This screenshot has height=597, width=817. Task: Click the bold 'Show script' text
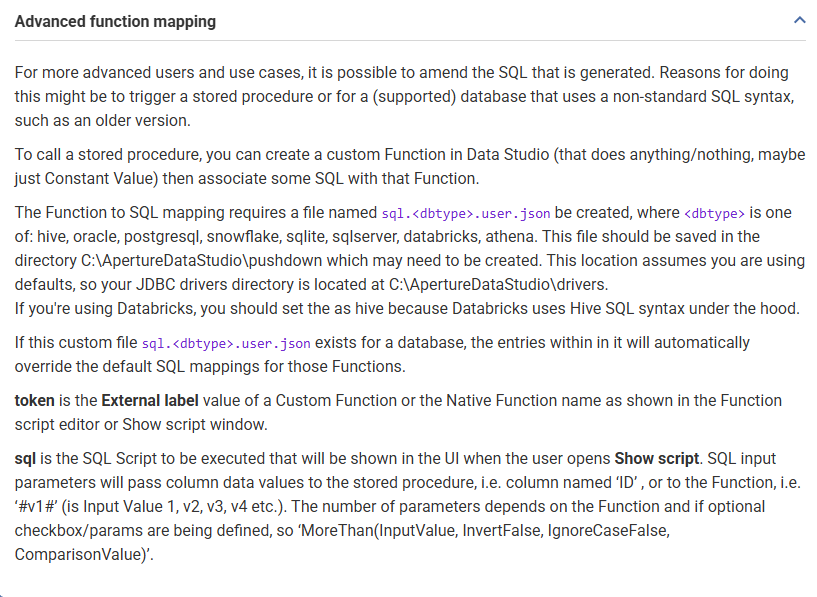click(657, 459)
